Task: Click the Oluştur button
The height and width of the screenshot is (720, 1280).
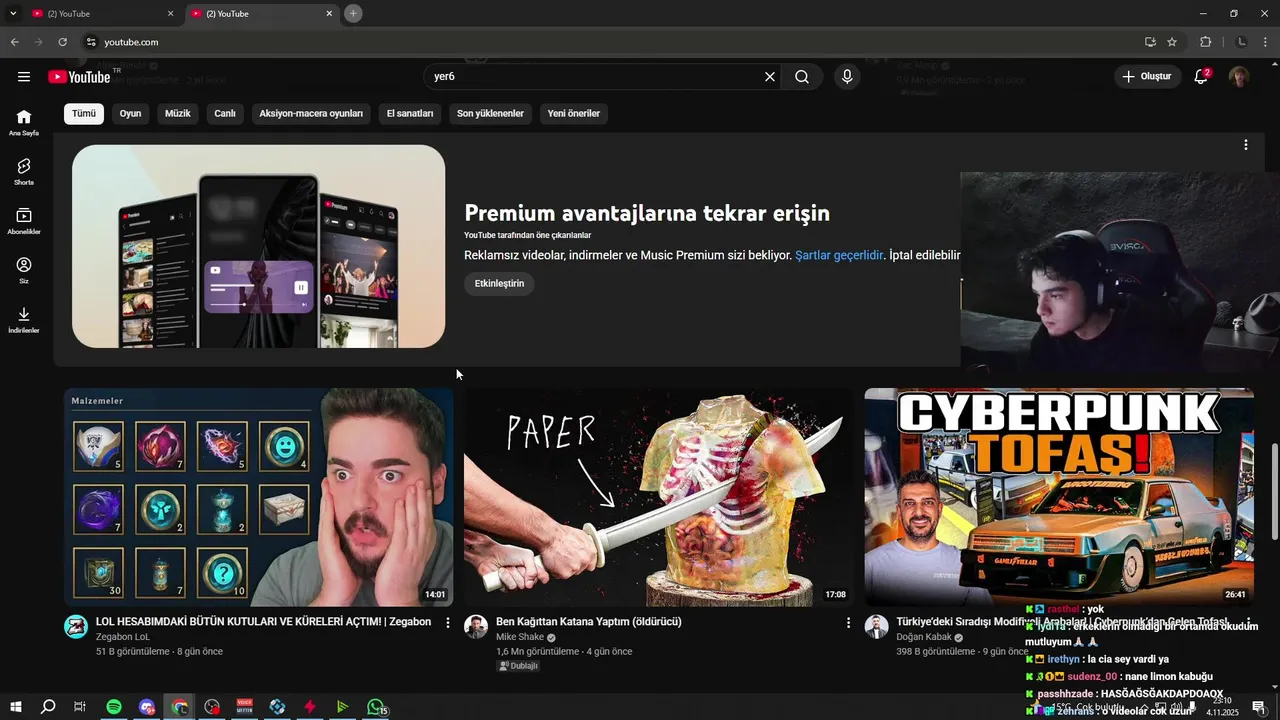Action: pyautogui.click(x=1146, y=77)
